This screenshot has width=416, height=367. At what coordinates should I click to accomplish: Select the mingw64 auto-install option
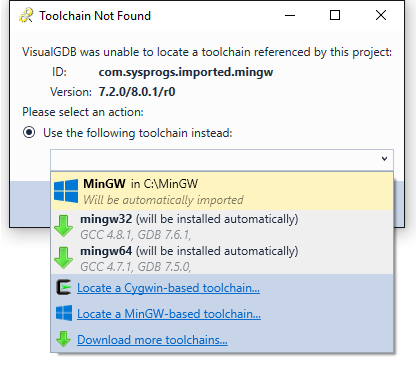tap(222, 258)
